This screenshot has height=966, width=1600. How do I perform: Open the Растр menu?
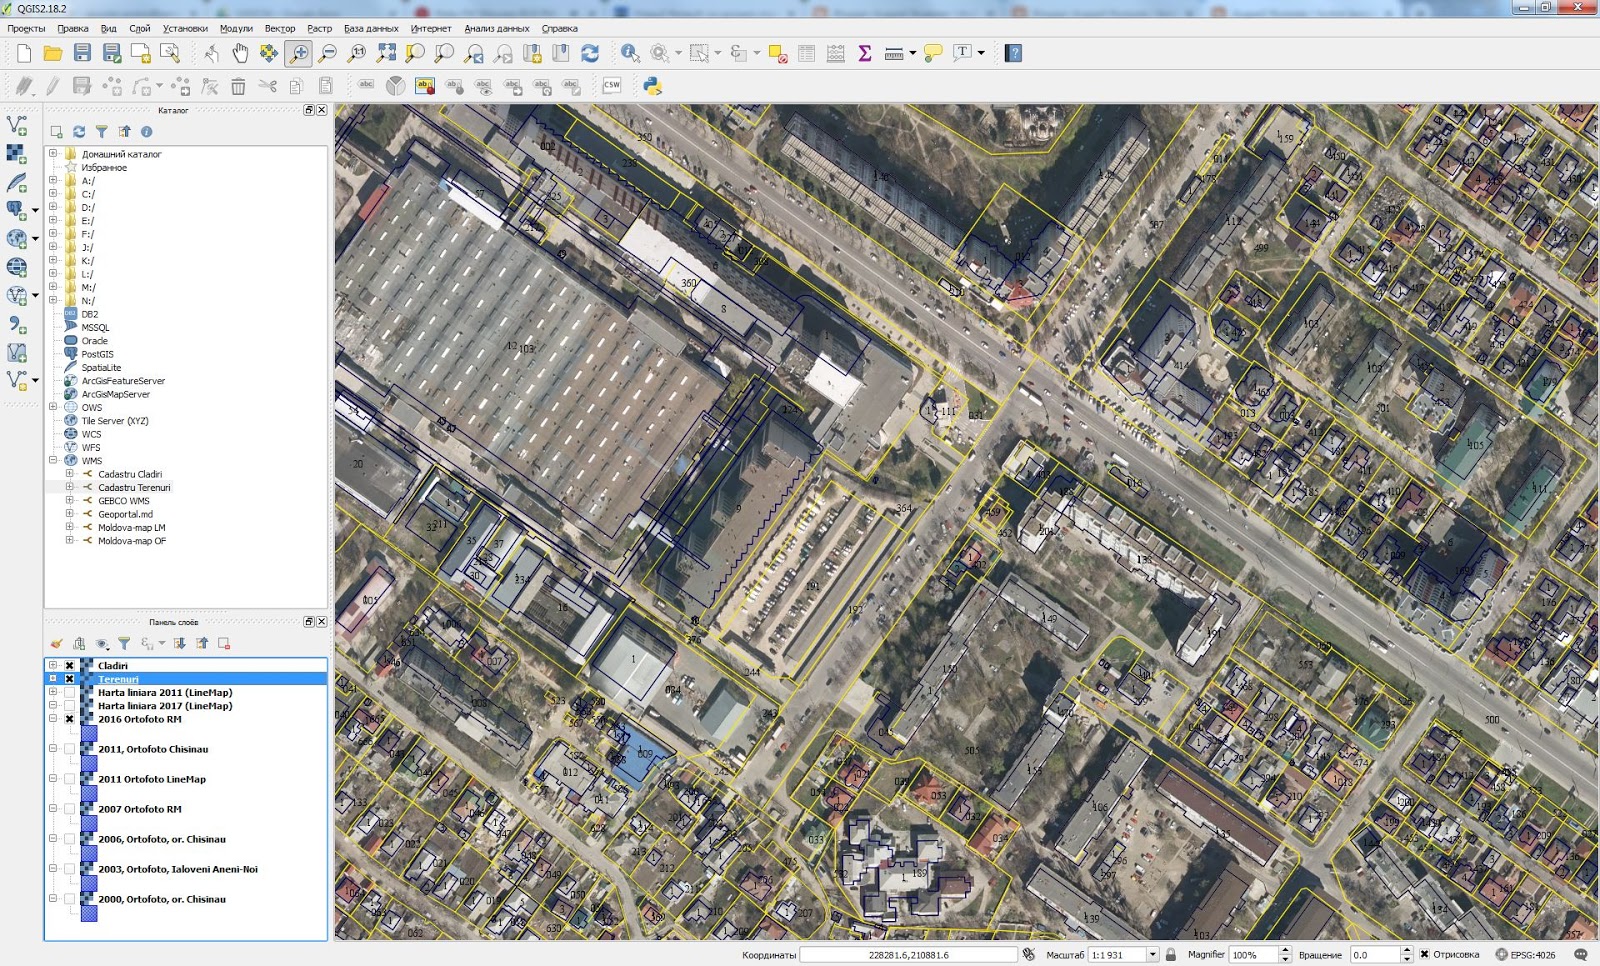[320, 28]
